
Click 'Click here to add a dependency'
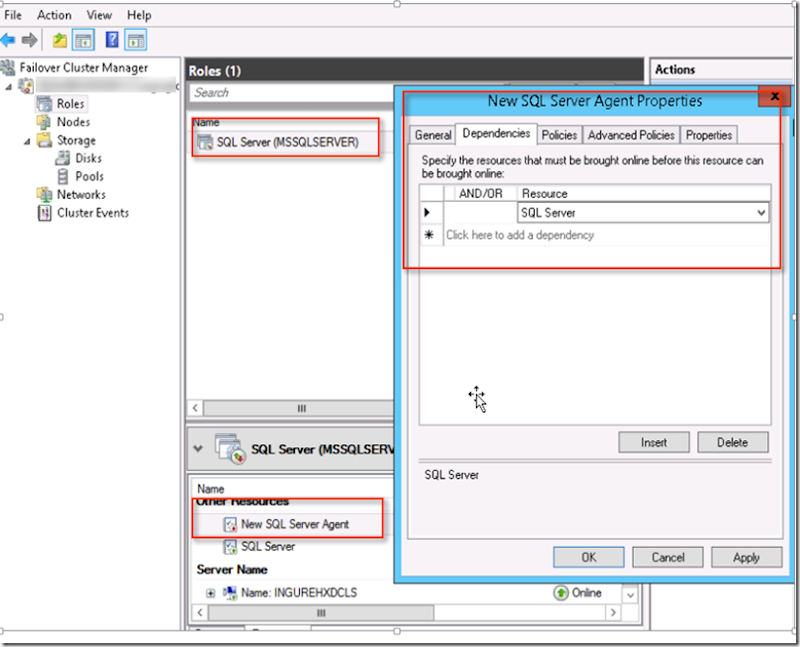520,235
